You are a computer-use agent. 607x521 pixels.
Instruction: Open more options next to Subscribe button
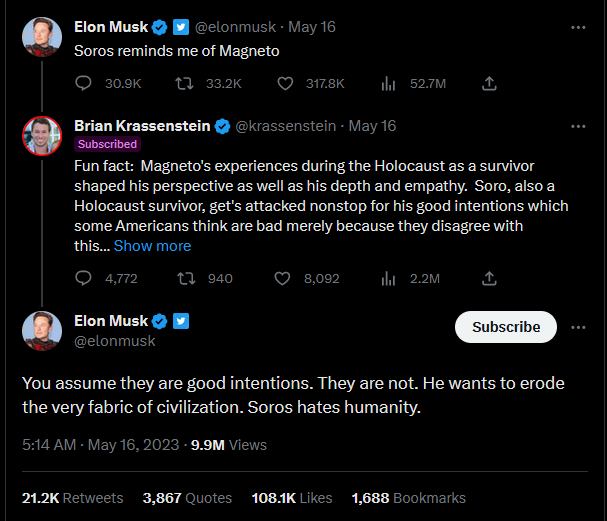578,327
